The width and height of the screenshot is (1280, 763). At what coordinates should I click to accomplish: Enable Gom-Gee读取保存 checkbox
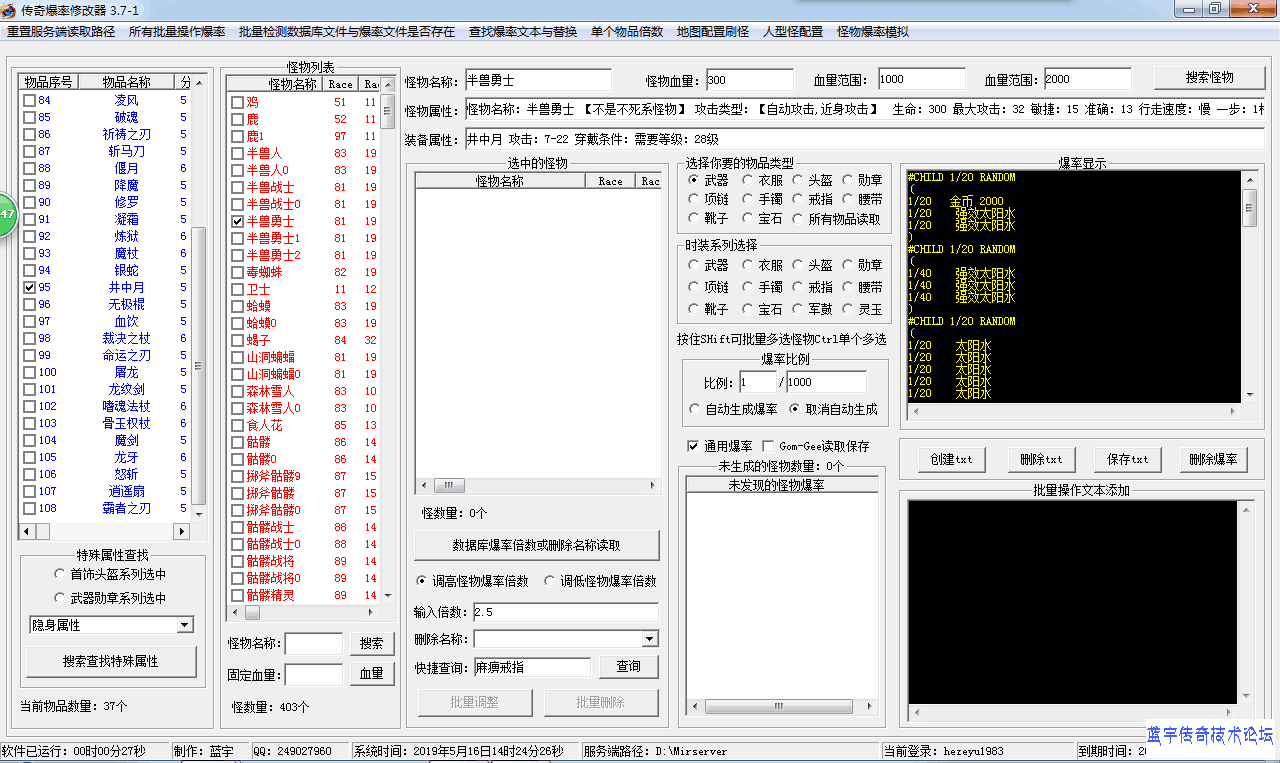pos(768,446)
